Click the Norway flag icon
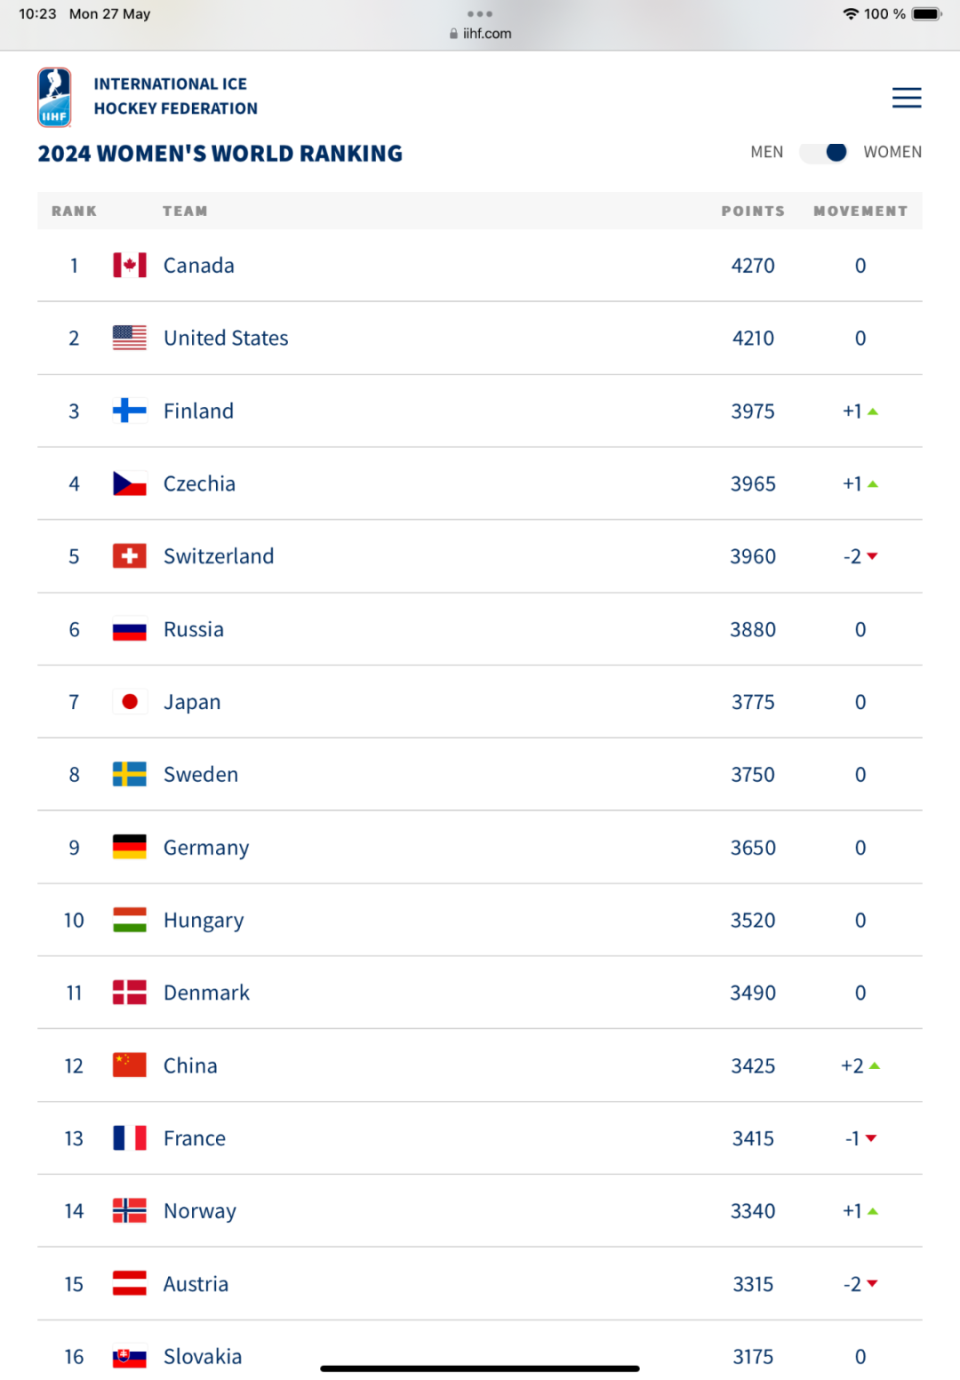The height and width of the screenshot is (1380, 960). 130,1211
